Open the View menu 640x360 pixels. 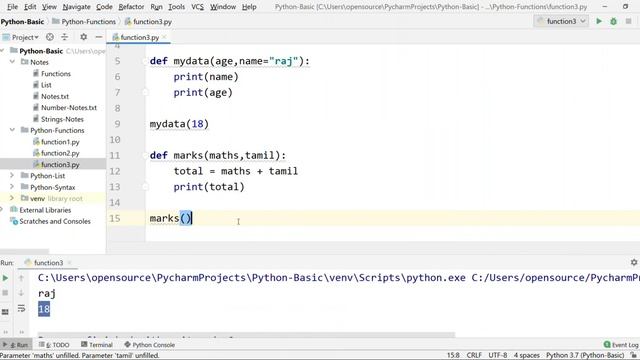(x=49, y=7)
